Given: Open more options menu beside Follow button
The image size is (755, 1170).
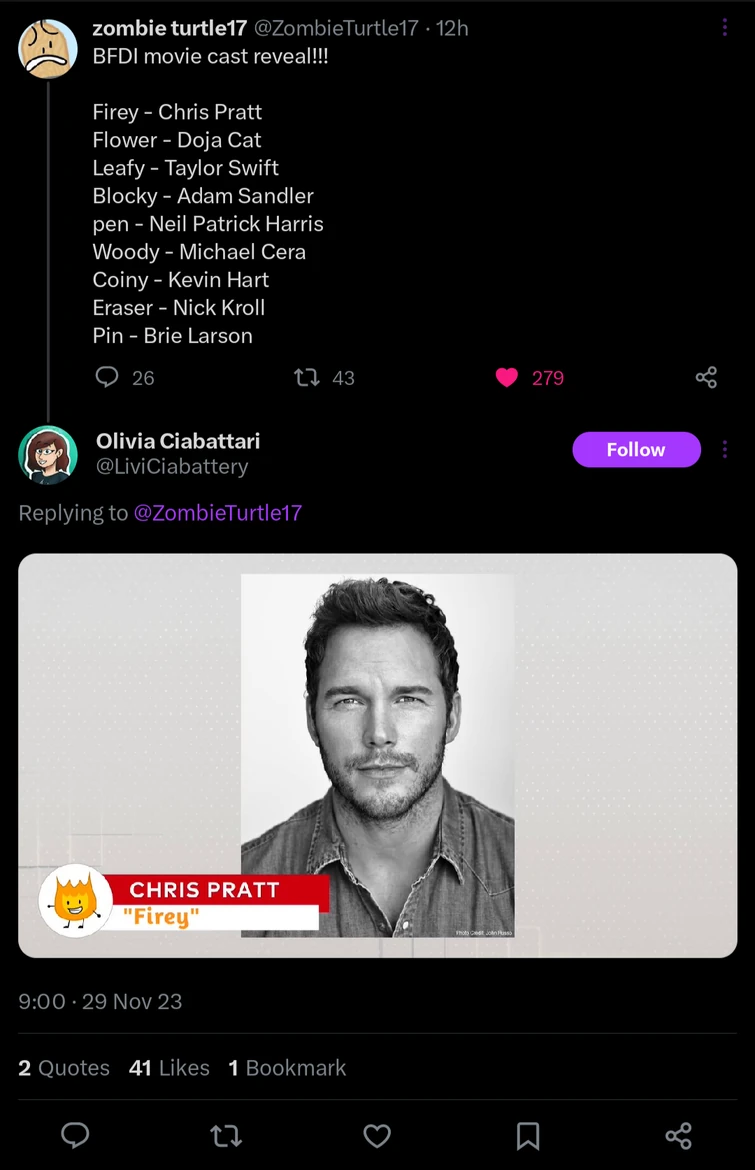Looking at the screenshot, I should point(724,450).
